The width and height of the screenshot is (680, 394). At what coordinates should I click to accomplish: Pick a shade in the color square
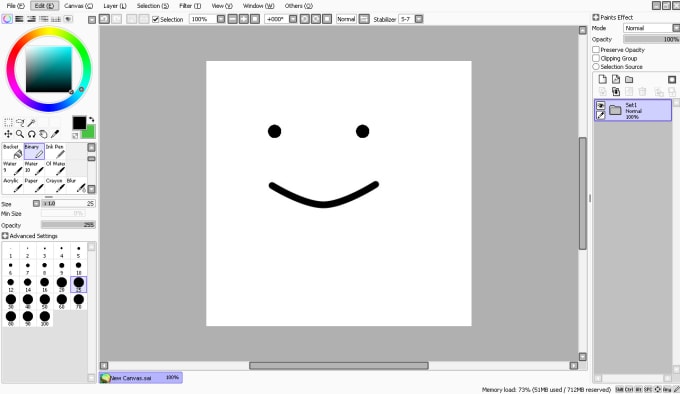49,69
